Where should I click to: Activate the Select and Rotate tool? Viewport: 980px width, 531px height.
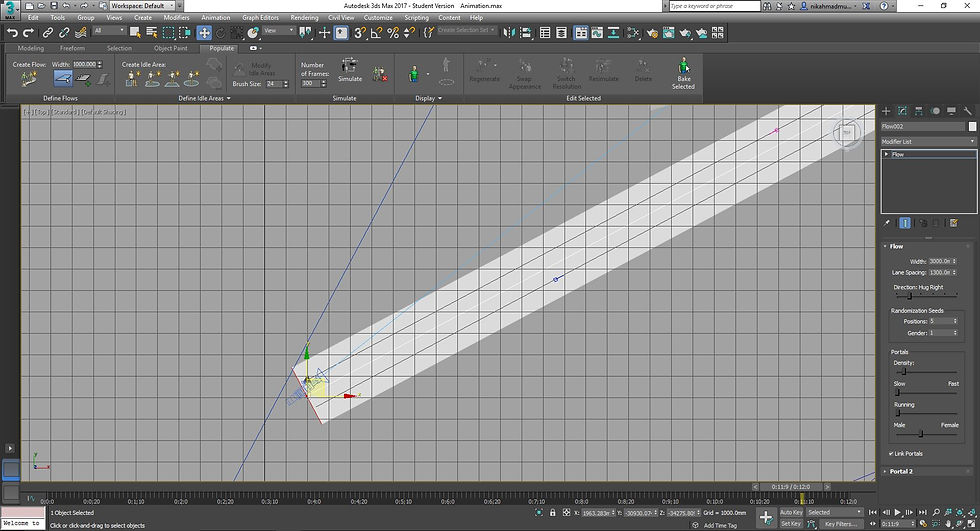pos(221,32)
